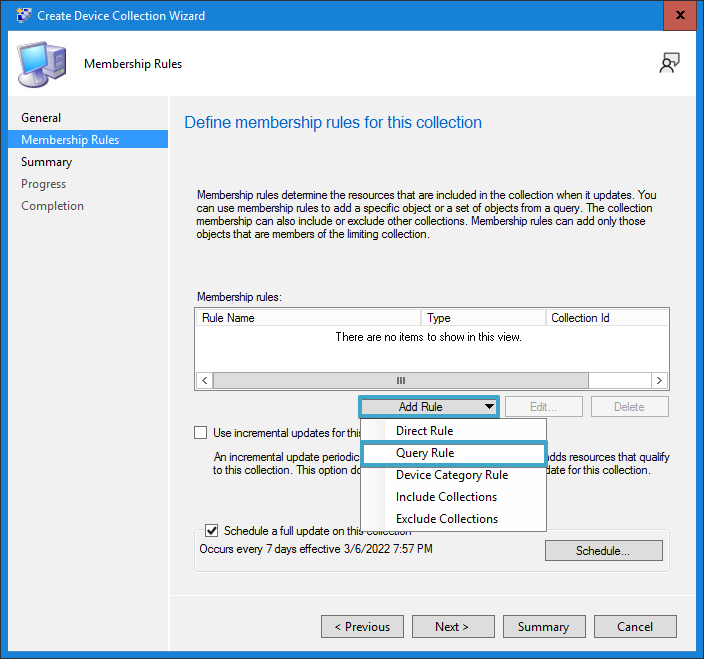Click the Schedule... button
The height and width of the screenshot is (659, 704).
[x=603, y=550]
